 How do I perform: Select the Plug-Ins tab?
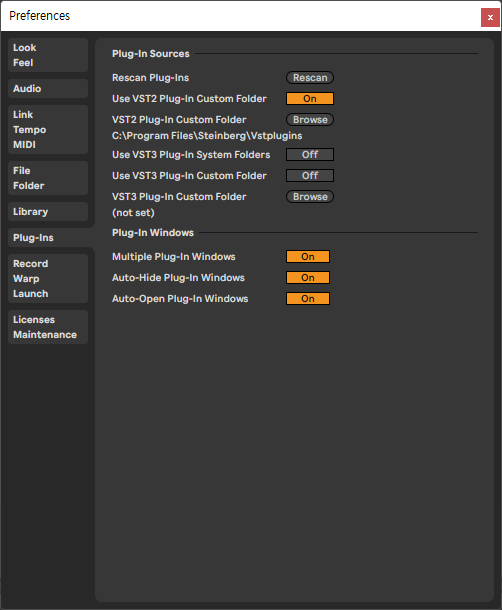pos(51,238)
